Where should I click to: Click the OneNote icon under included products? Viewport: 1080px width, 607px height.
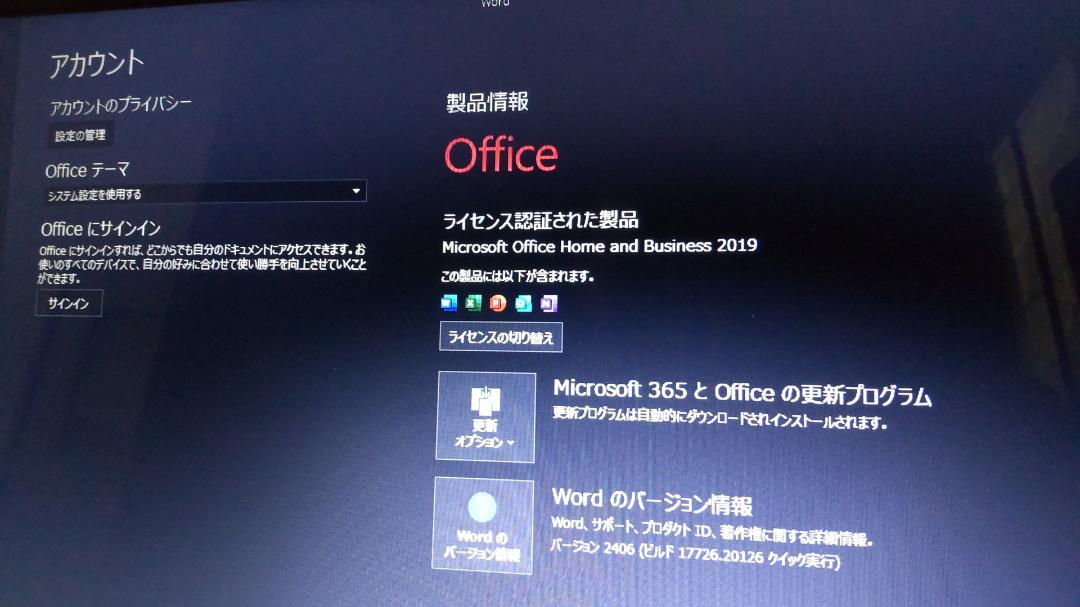point(549,303)
